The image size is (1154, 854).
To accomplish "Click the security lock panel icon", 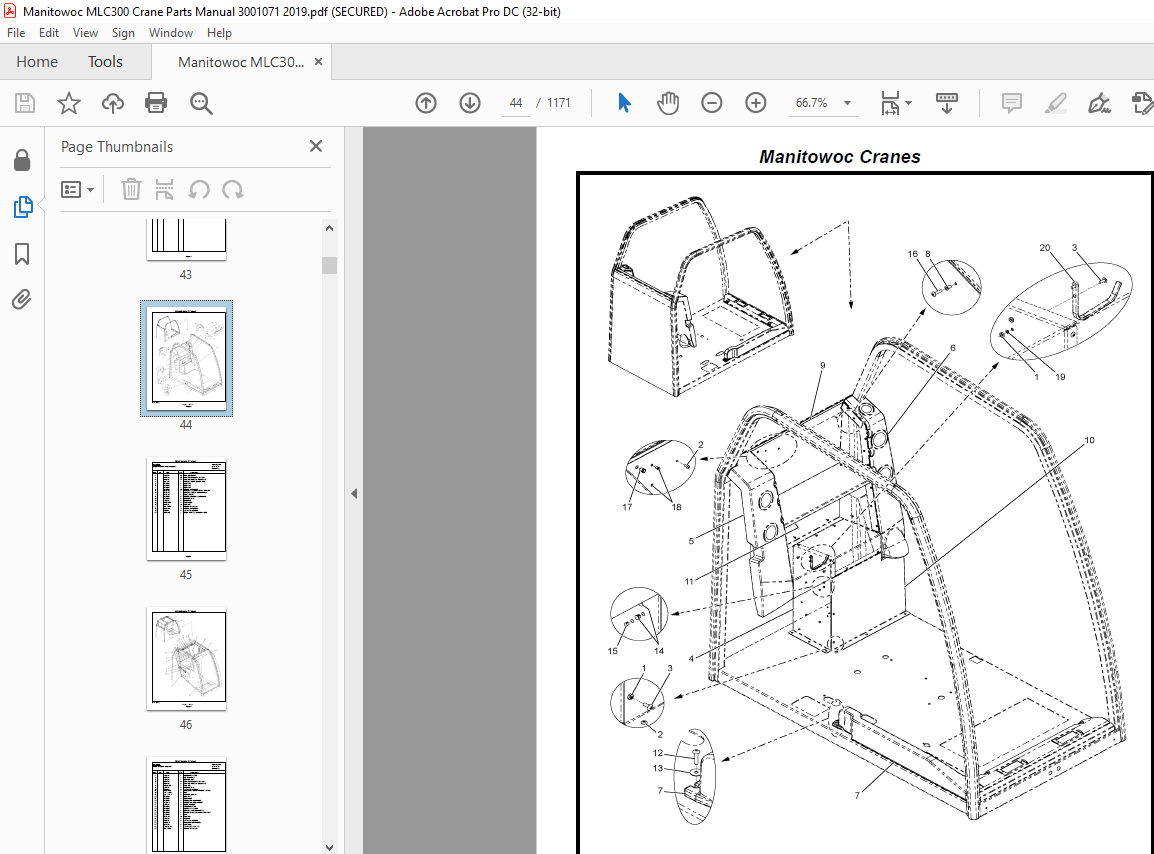I will click(22, 160).
